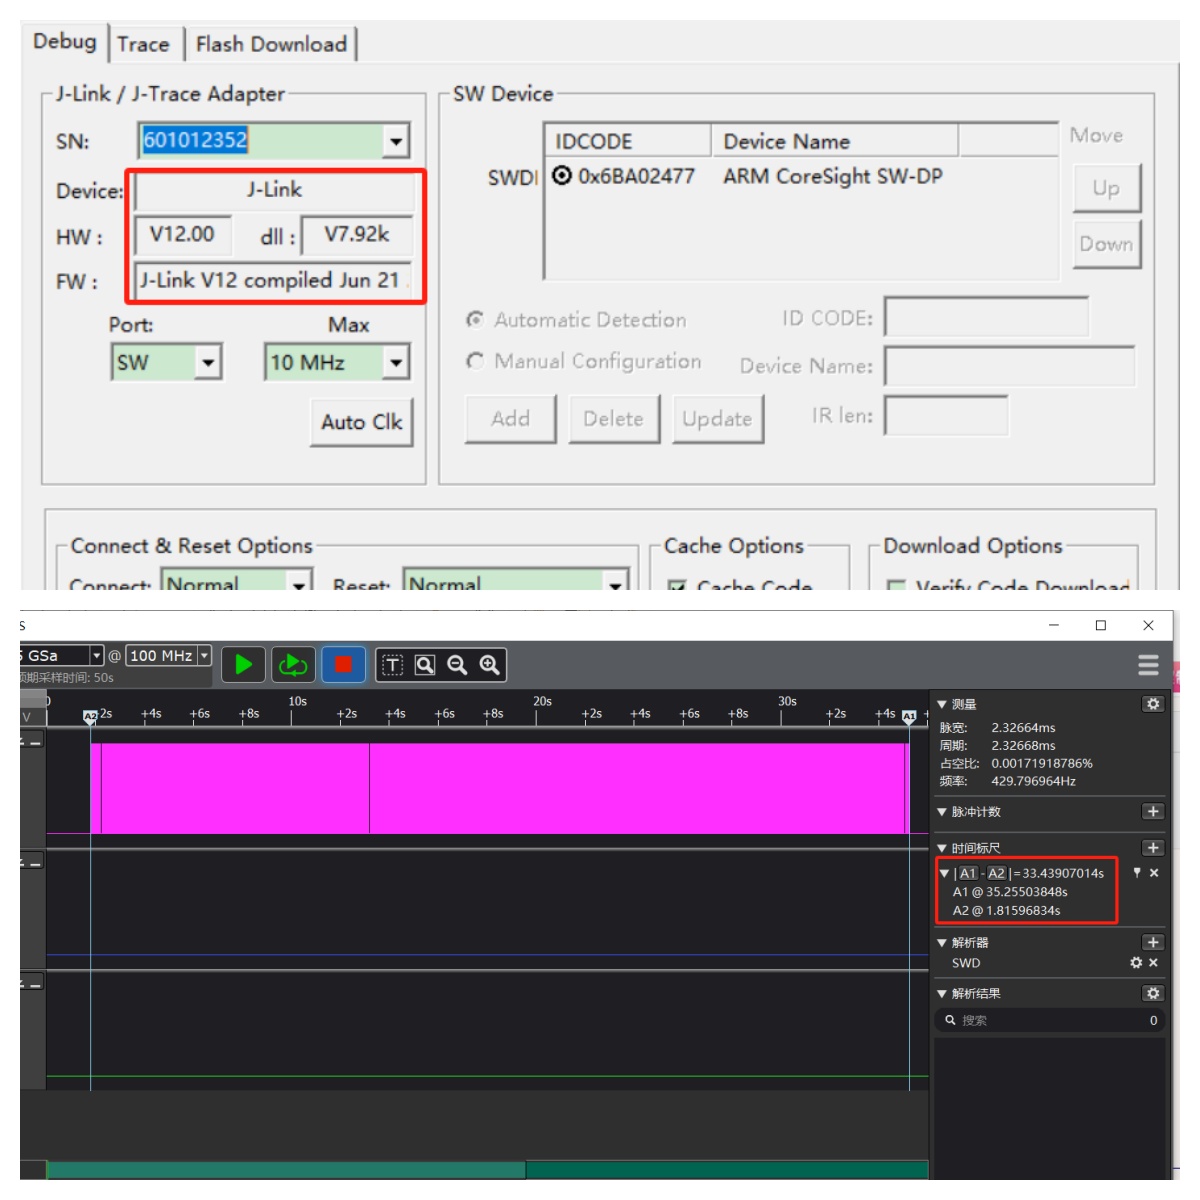Viewport: 1200px width, 1200px height.
Task: Open the 测量 section's gear settings
Action: (x=1153, y=704)
